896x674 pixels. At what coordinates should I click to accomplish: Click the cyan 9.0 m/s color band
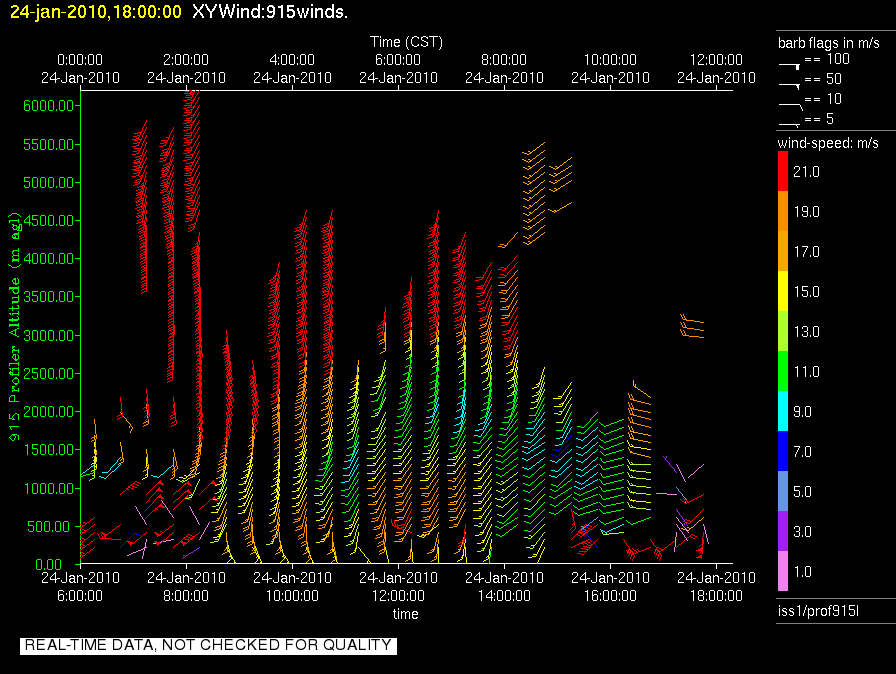[783, 411]
